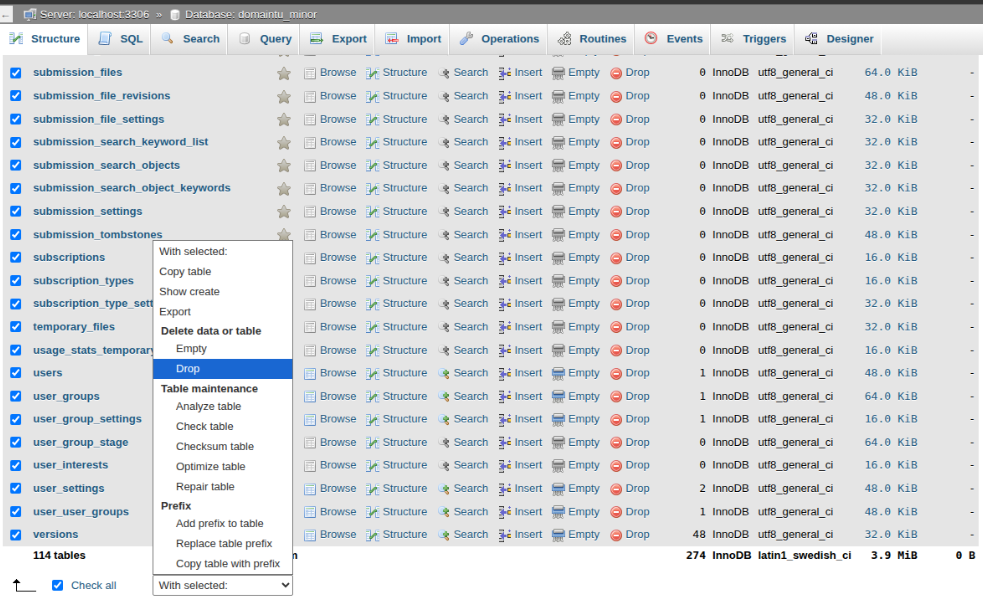Select Replace table prefix option
Screen dimensions: 983x596
pos(223,543)
